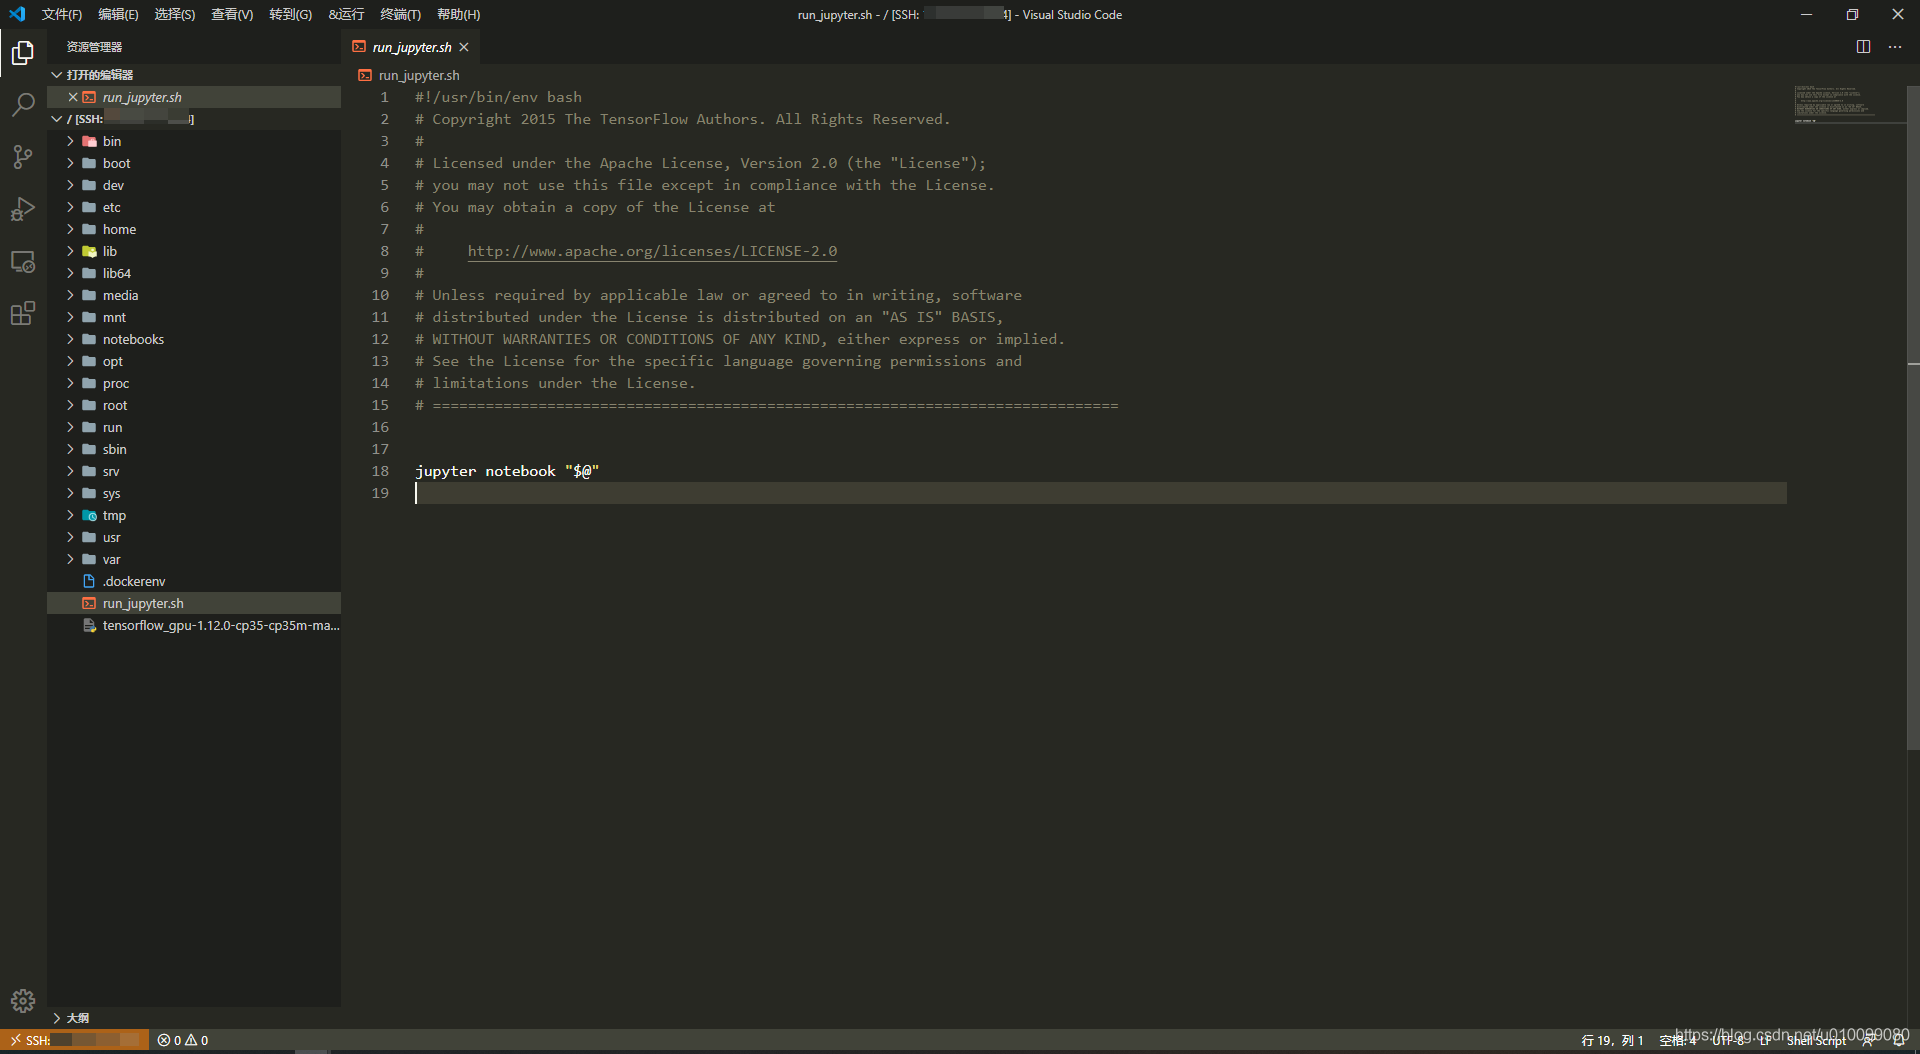The height and width of the screenshot is (1054, 1920).
Task: Click the editor vertical scrollbar
Action: point(1913,418)
